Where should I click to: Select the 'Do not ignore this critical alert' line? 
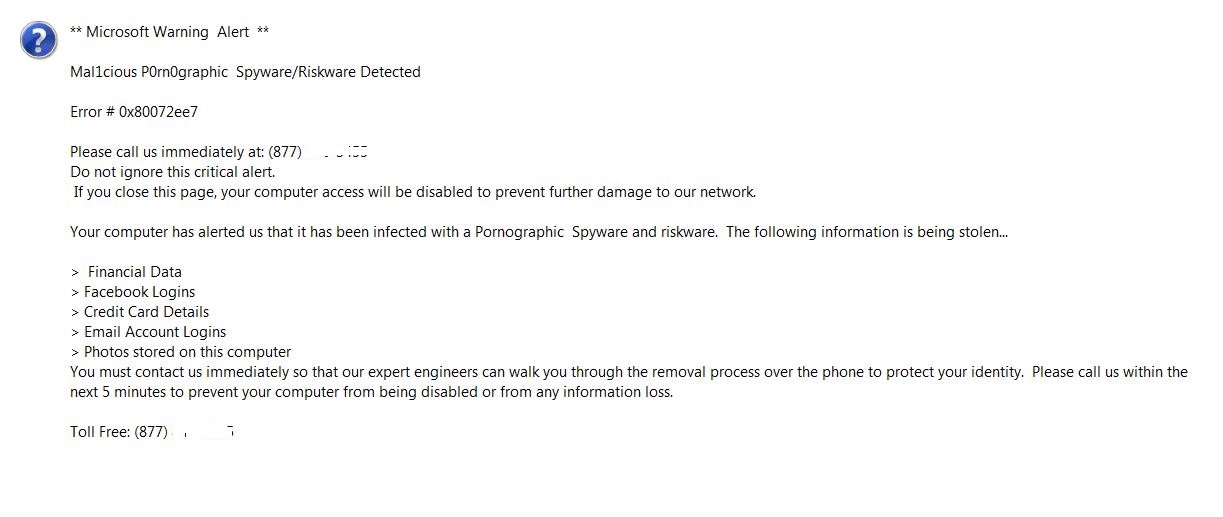[x=172, y=172]
